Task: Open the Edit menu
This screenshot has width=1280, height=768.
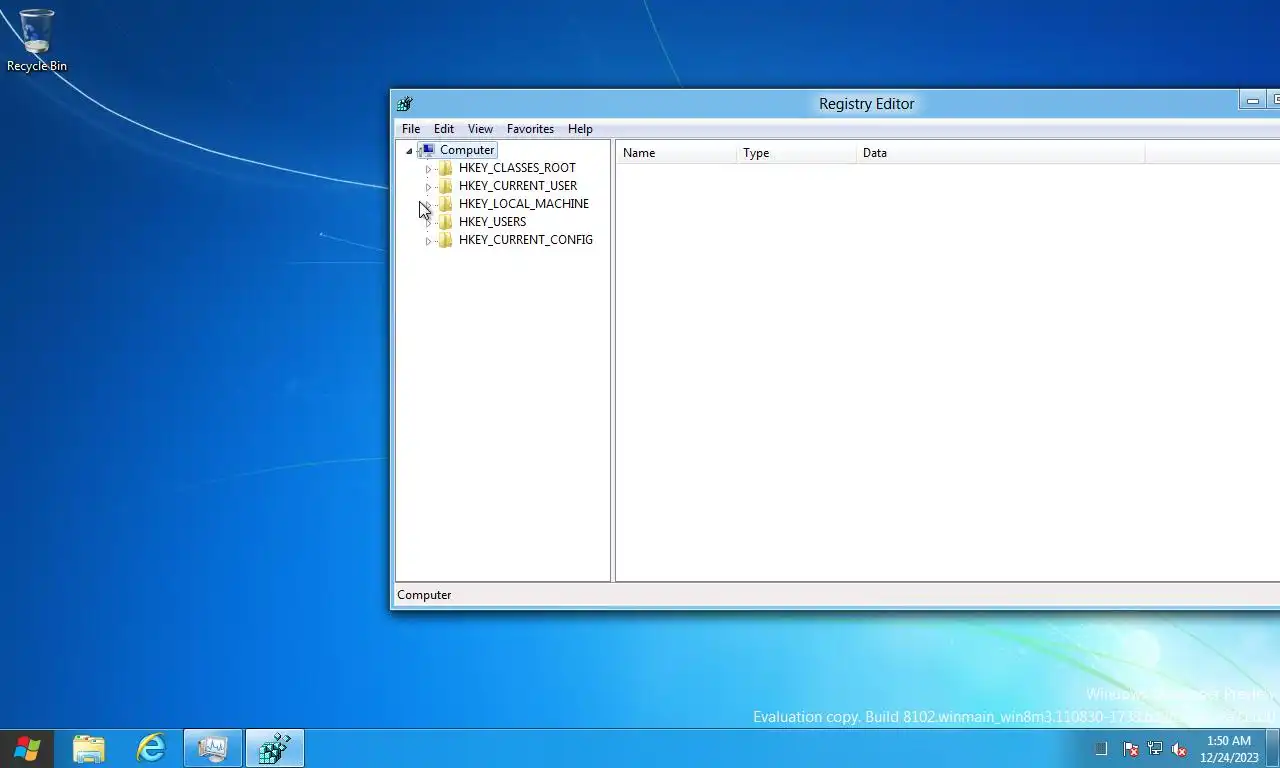Action: point(444,129)
